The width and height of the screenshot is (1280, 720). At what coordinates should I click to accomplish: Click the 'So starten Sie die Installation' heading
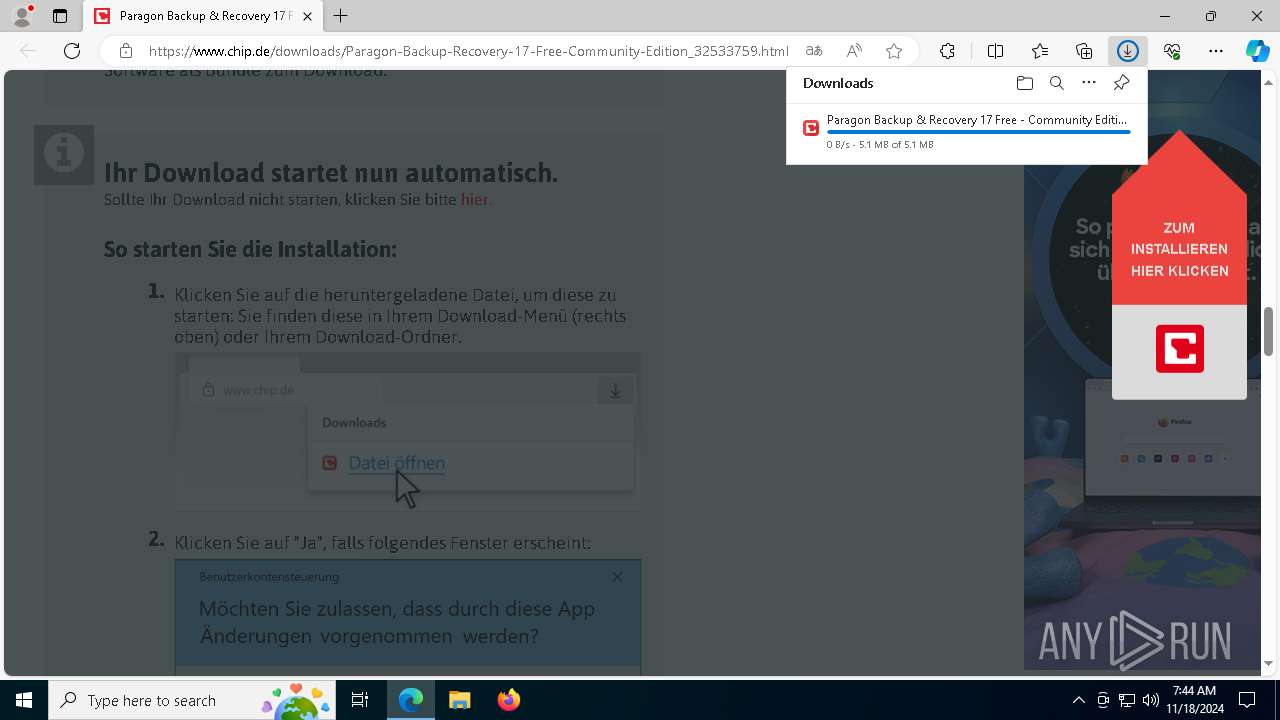click(250, 249)
